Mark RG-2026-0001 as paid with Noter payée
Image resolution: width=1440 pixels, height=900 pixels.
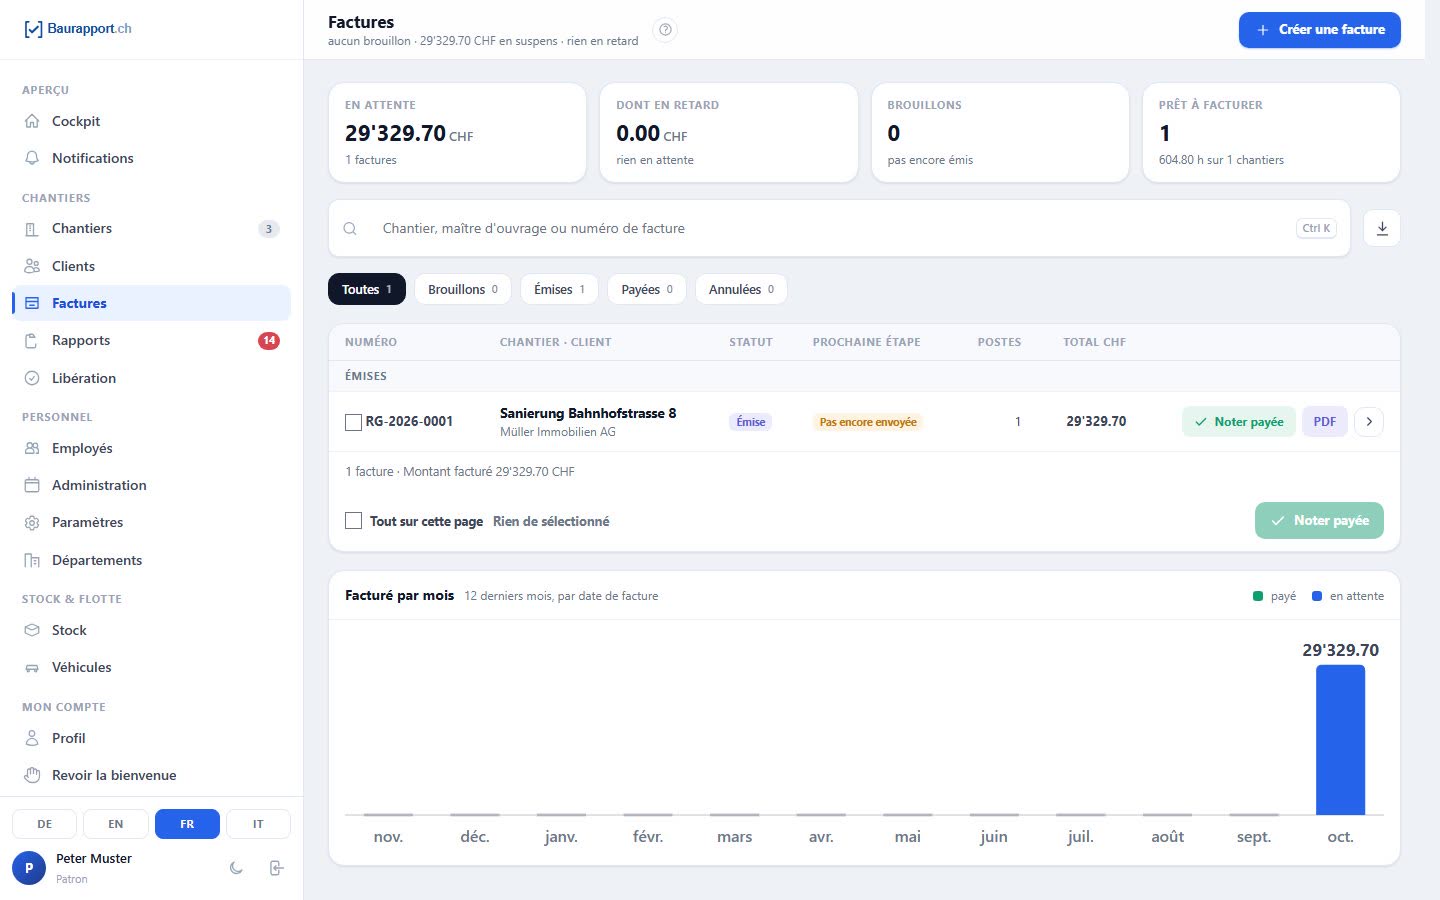click(x=1239, y=422)
